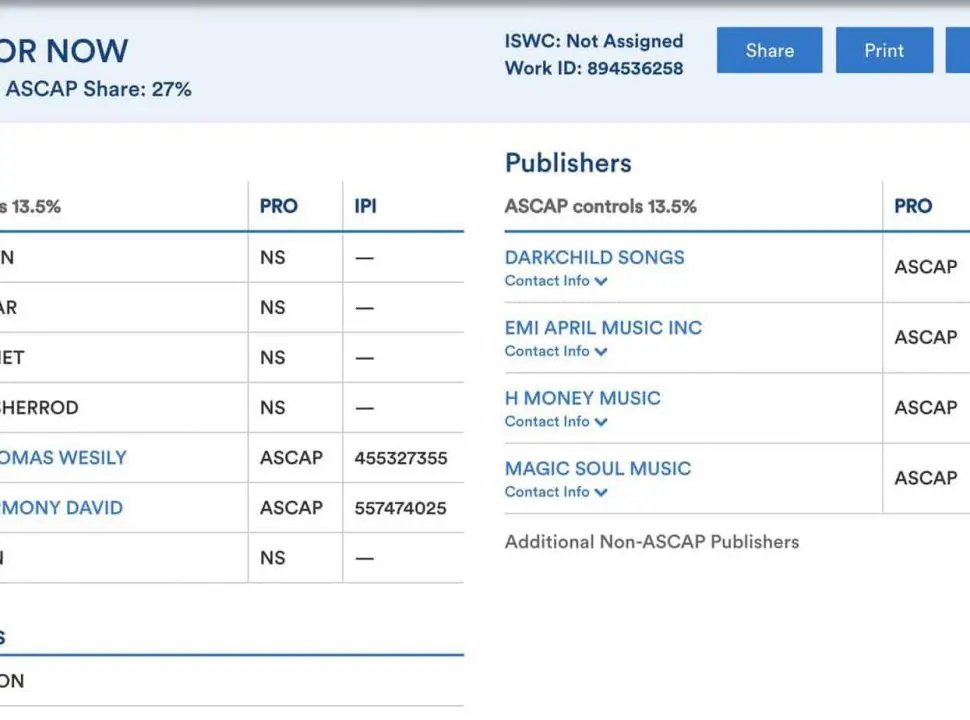Click the Share button
970x720 pixels.
coord(769,50)
